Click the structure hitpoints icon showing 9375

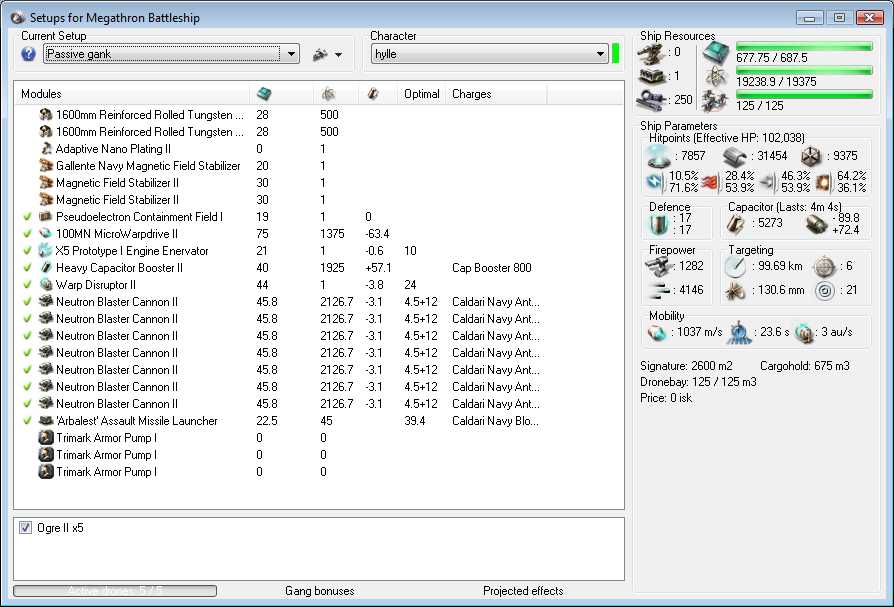[811, 156]
